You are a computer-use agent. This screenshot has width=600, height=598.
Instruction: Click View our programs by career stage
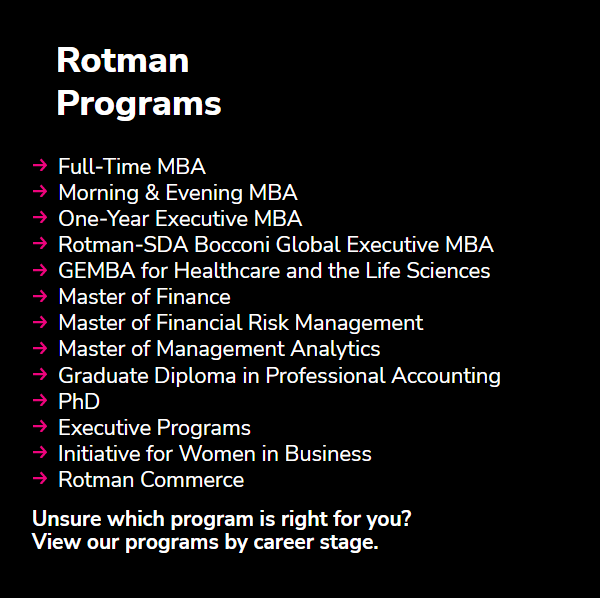pyautogui.click(x=205, y=542)
